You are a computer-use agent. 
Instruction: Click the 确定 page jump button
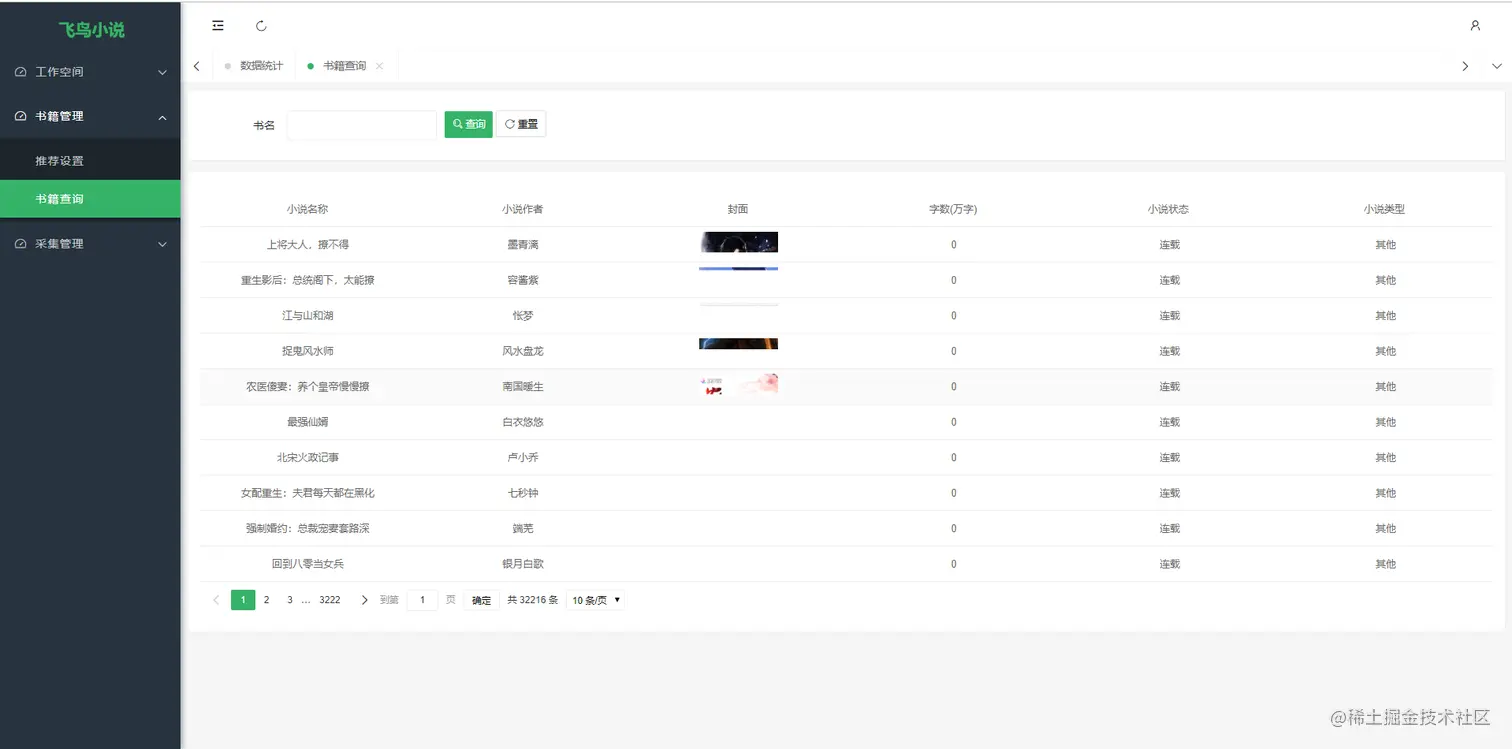pos(482,600)
